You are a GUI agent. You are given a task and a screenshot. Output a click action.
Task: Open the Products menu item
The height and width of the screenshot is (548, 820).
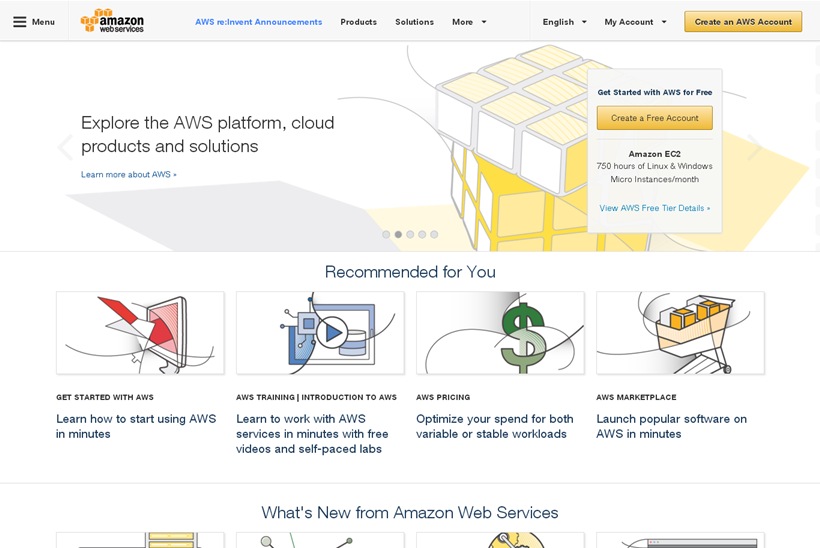[358, 21]
